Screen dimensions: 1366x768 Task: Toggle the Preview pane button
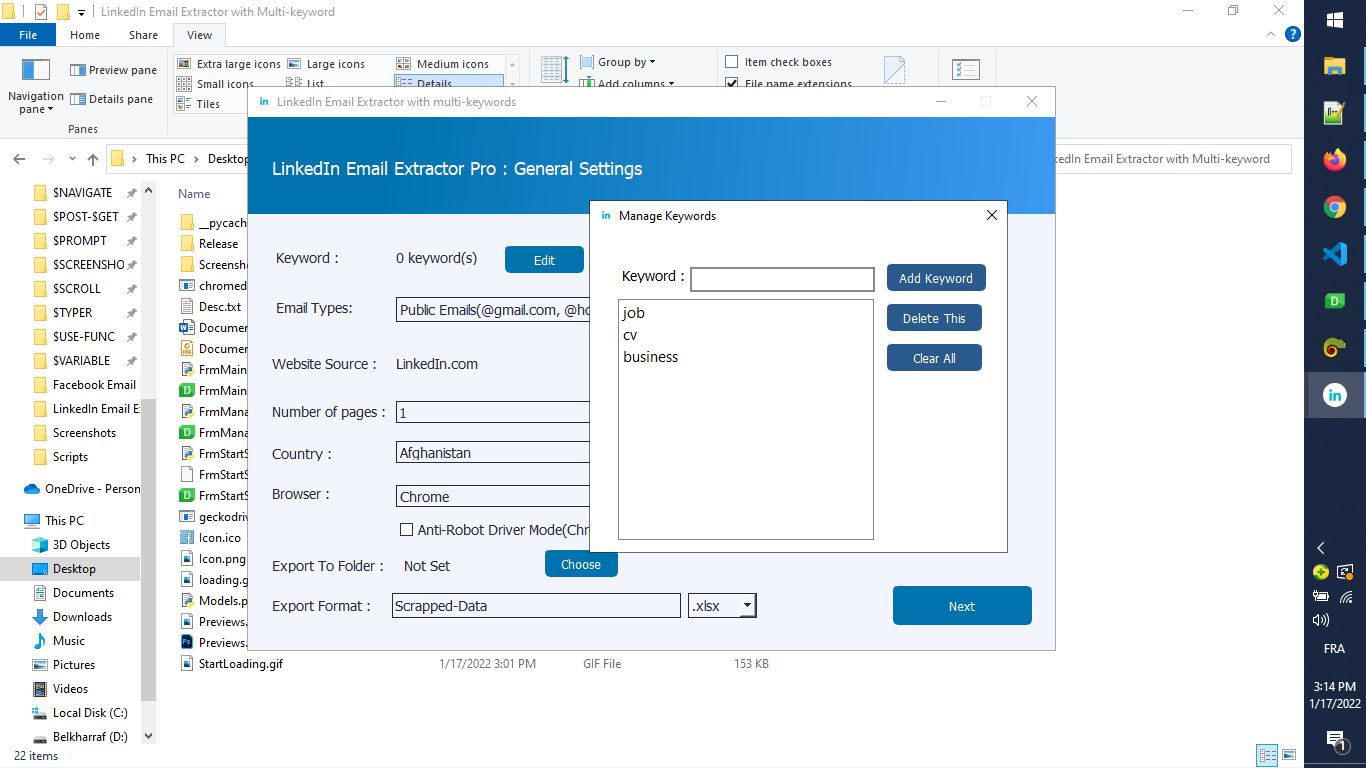tap(113, 70)
